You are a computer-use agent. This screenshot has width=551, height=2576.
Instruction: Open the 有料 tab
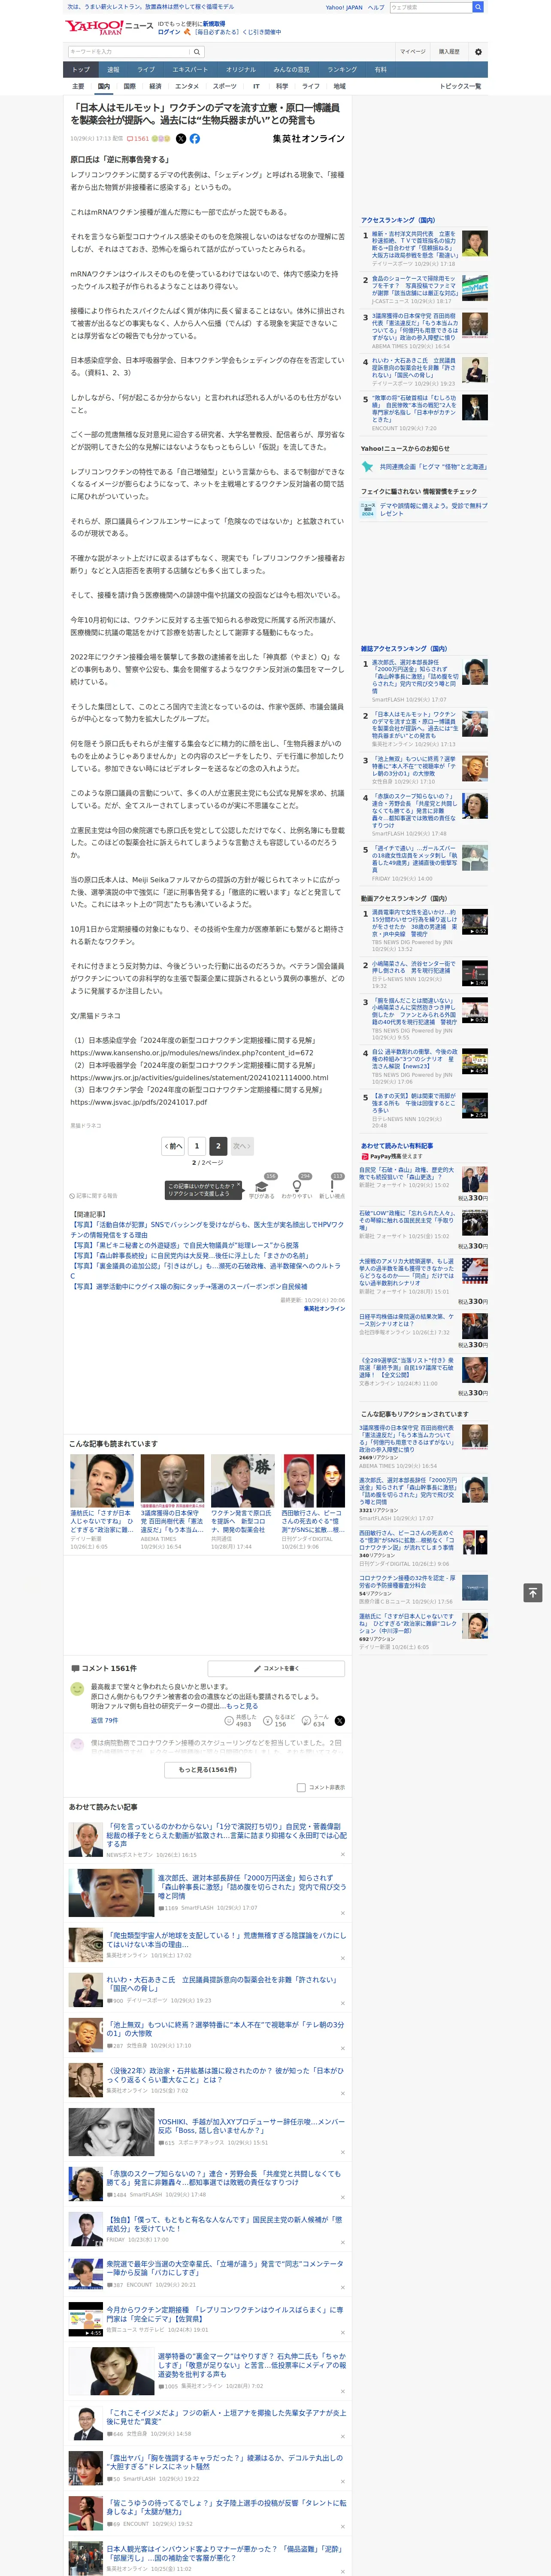point(380,70)
